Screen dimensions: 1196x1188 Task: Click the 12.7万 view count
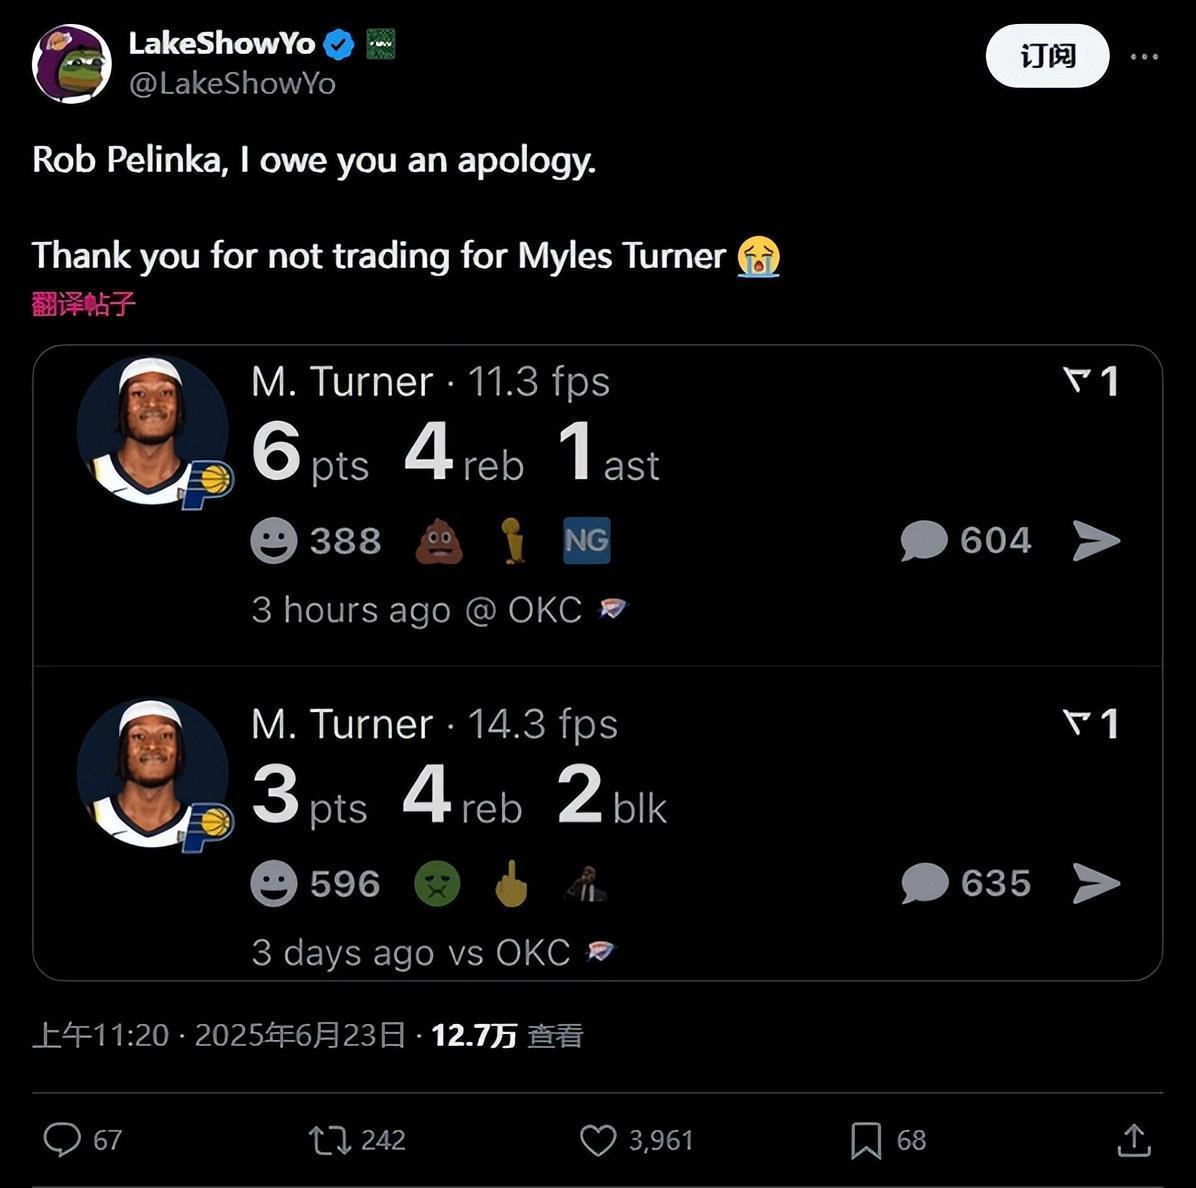click(473, 1035)
